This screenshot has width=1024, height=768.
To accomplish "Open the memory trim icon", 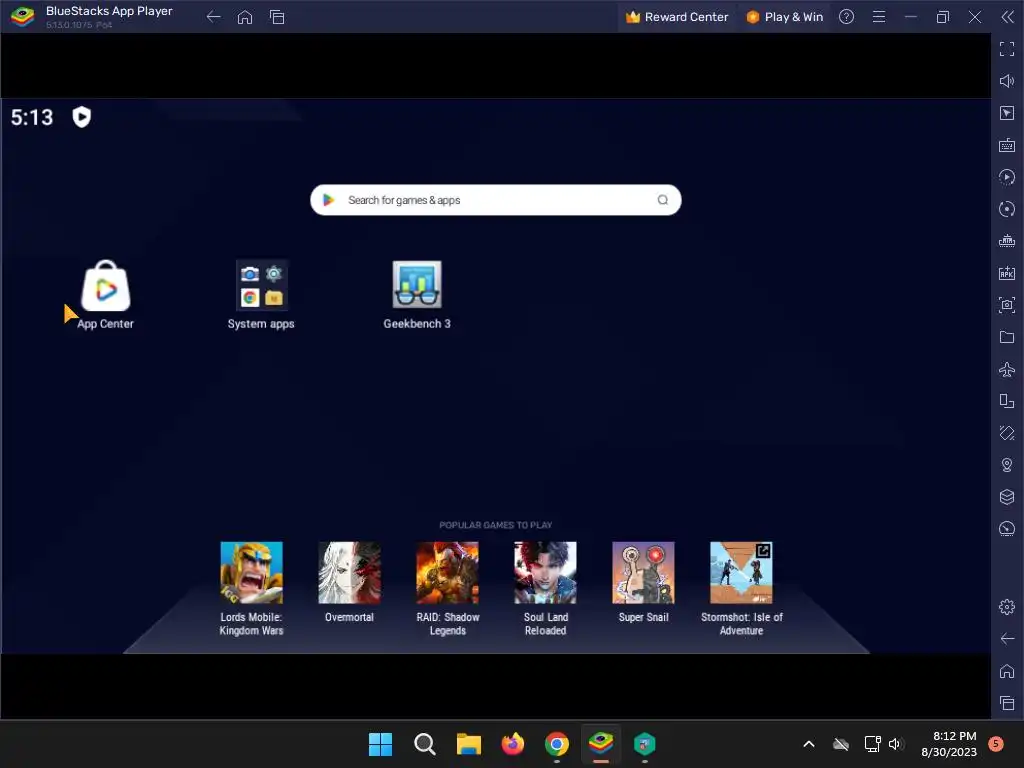I will 1007,241.
